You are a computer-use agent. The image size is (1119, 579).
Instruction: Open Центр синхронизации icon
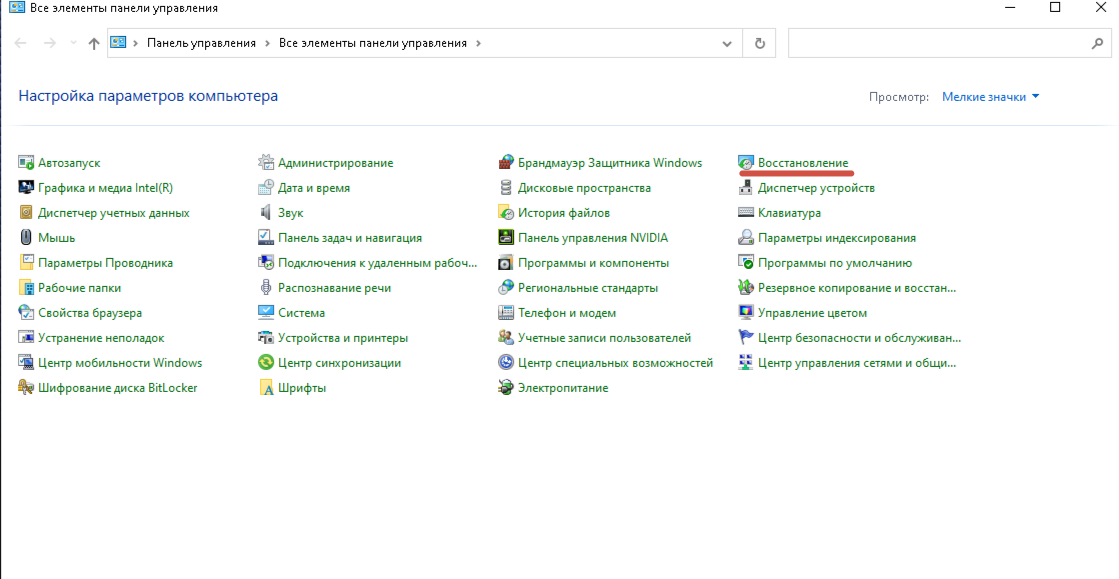pos(265,363)
